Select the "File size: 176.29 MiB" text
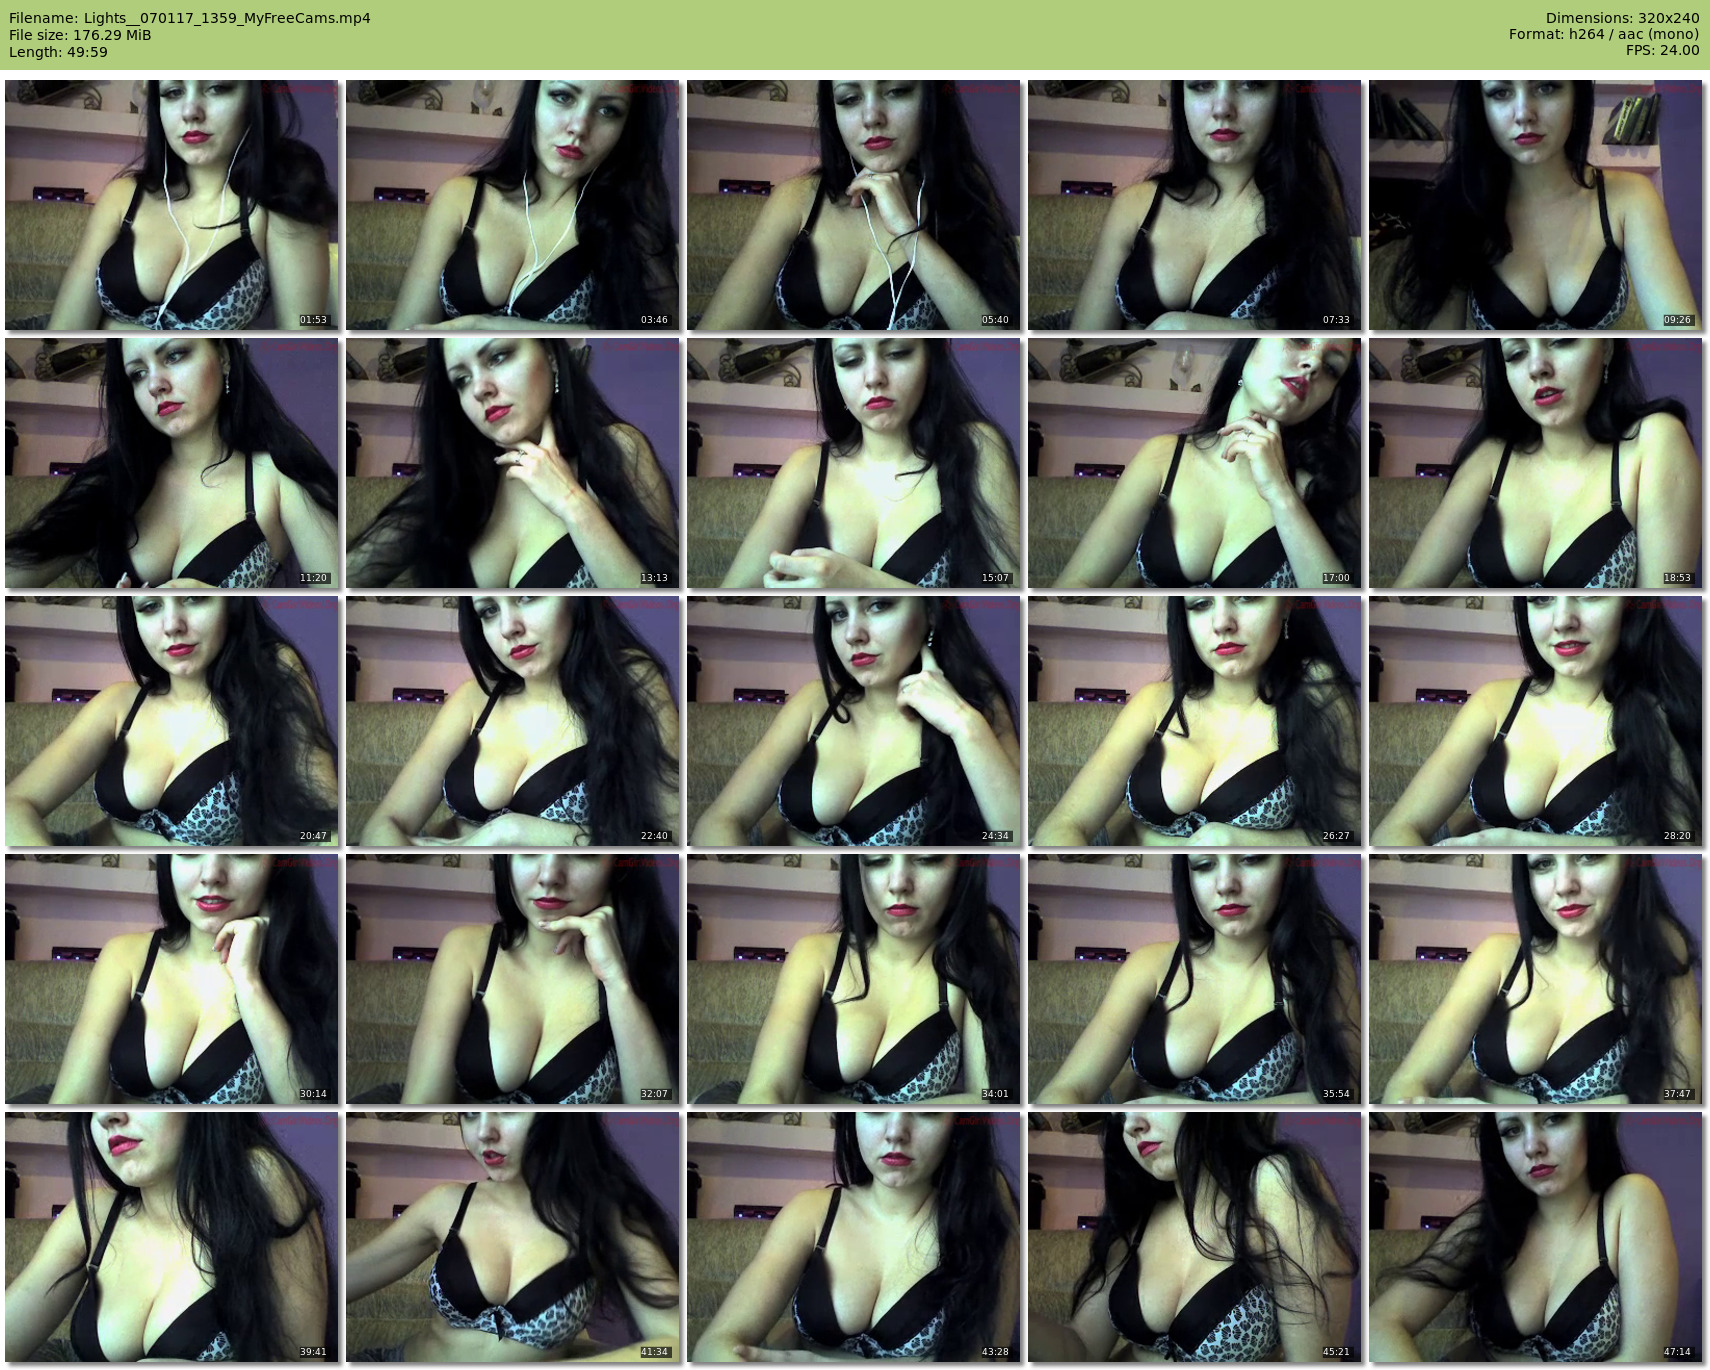The height and width of the screenshot is (1370, 1710). [x=80, y=35]
